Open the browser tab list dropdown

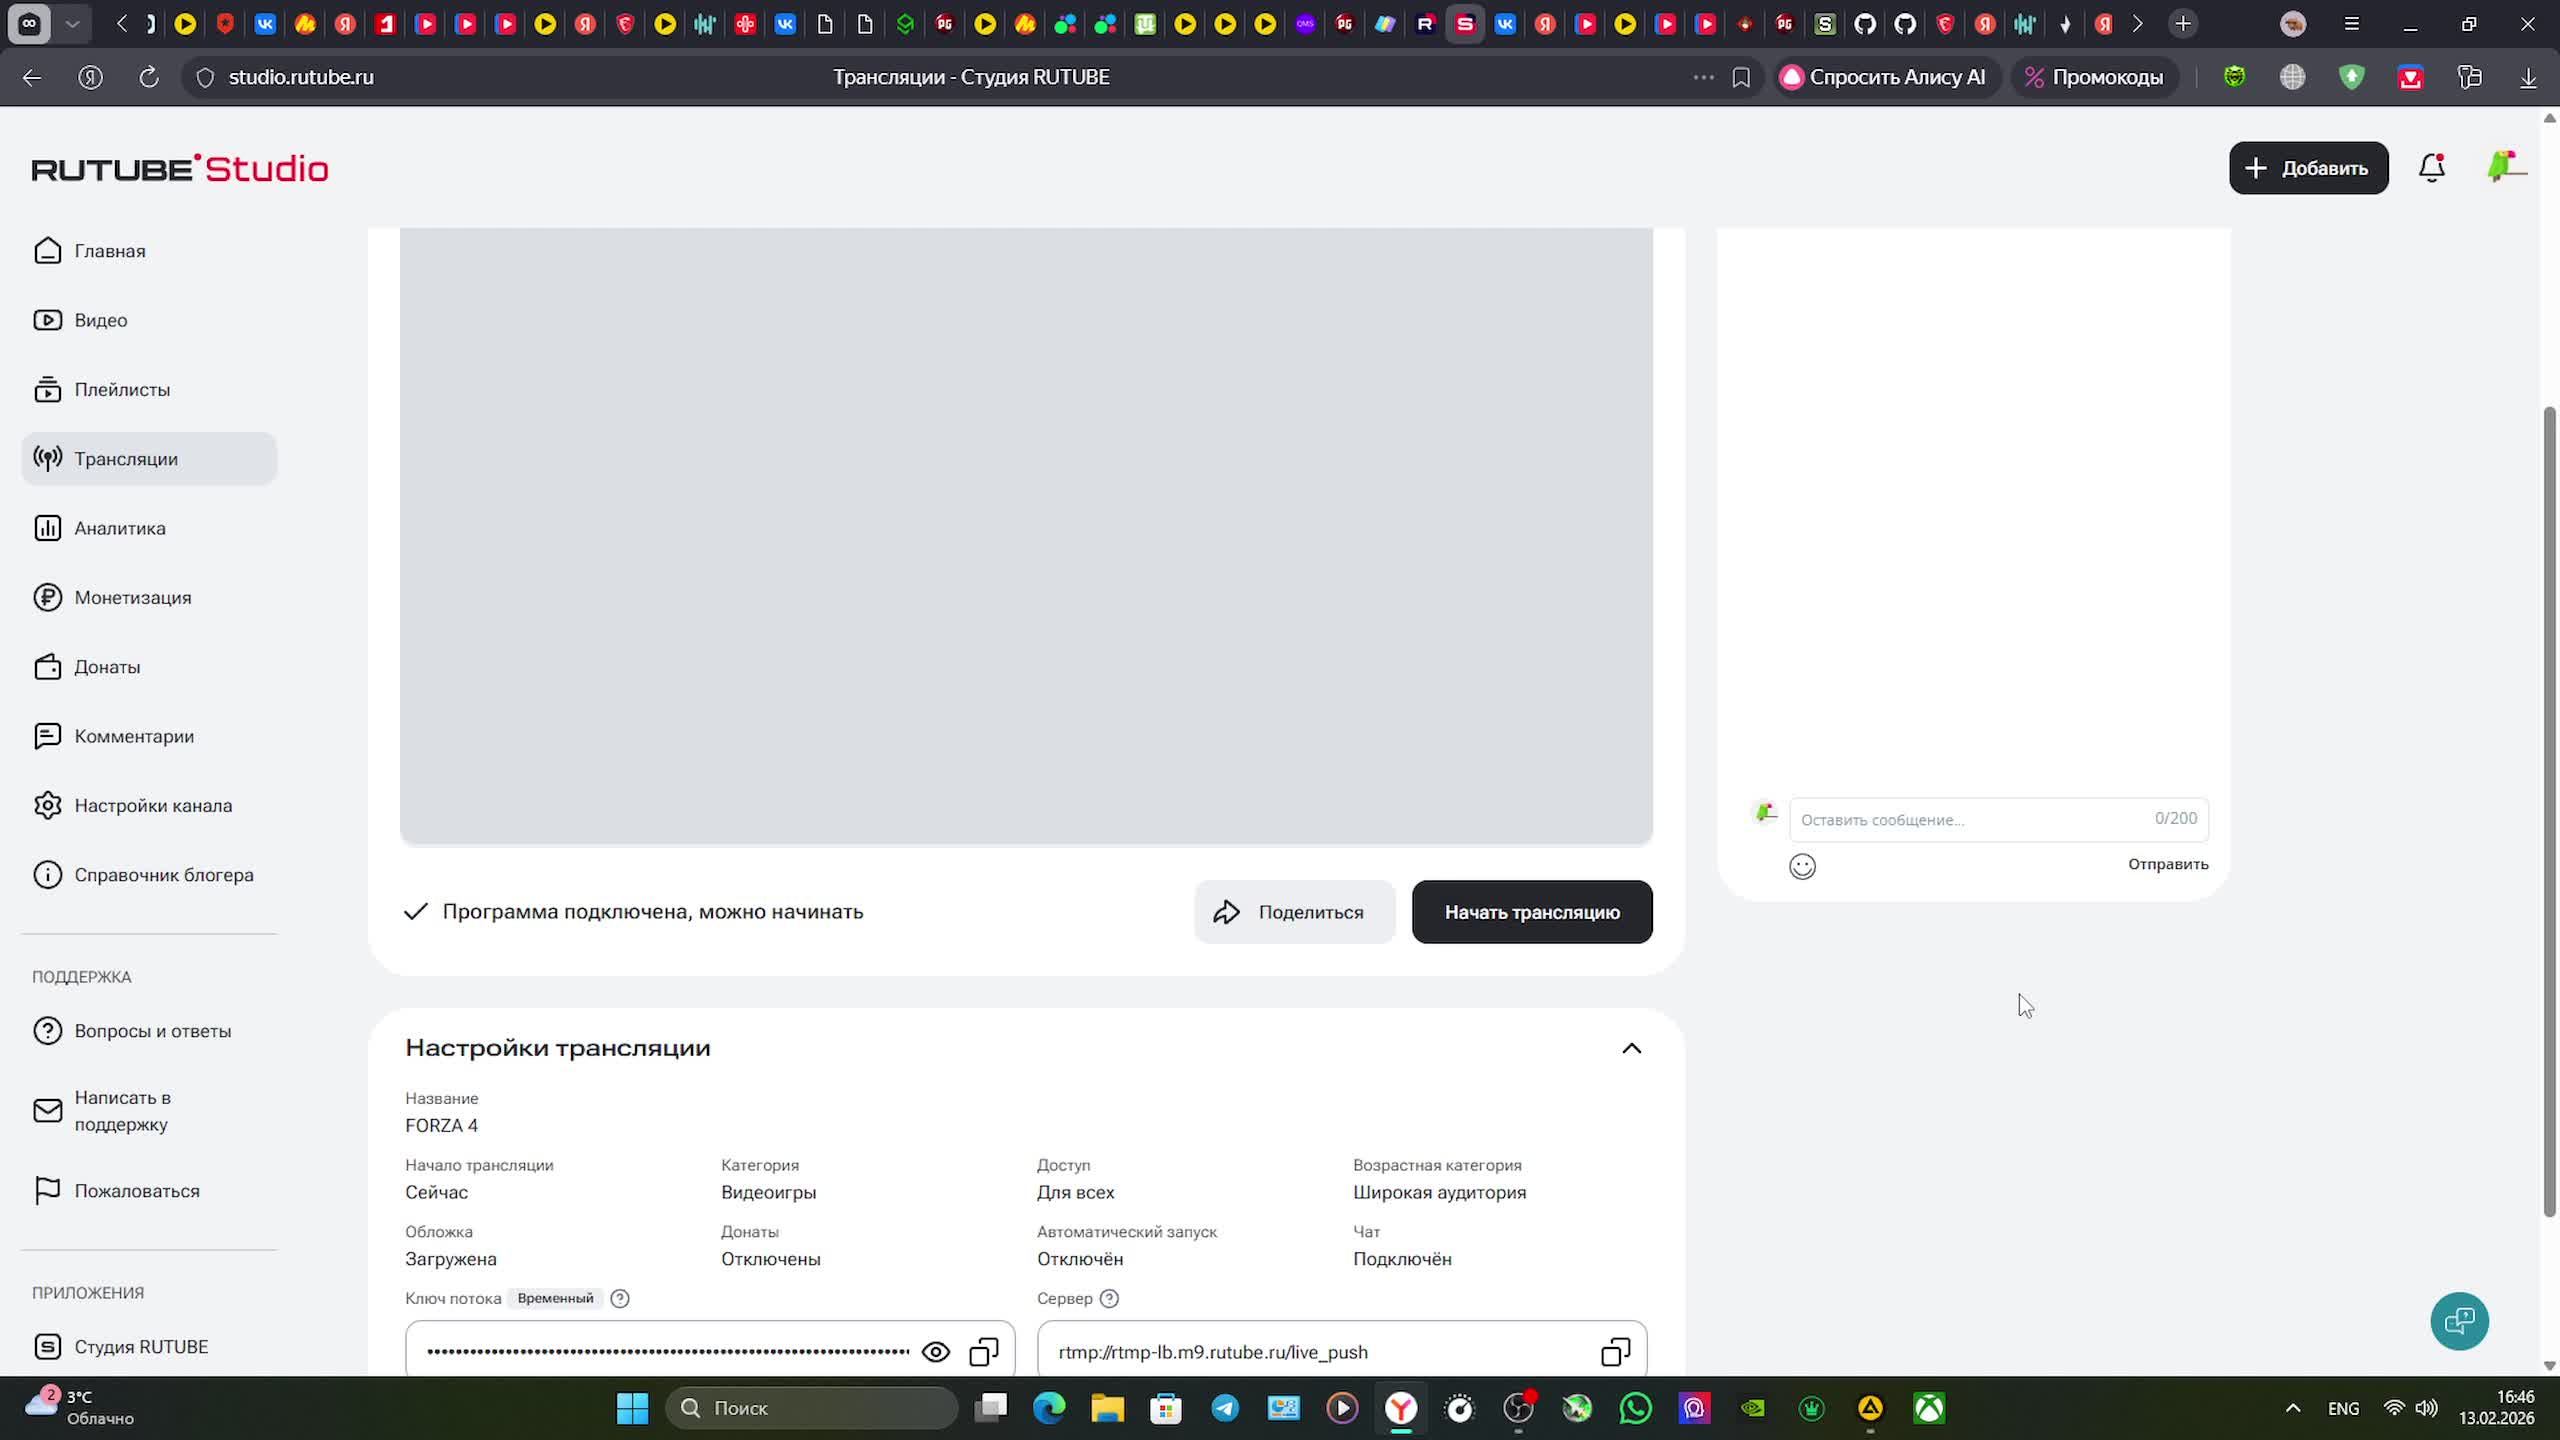(x=72, y=23)
